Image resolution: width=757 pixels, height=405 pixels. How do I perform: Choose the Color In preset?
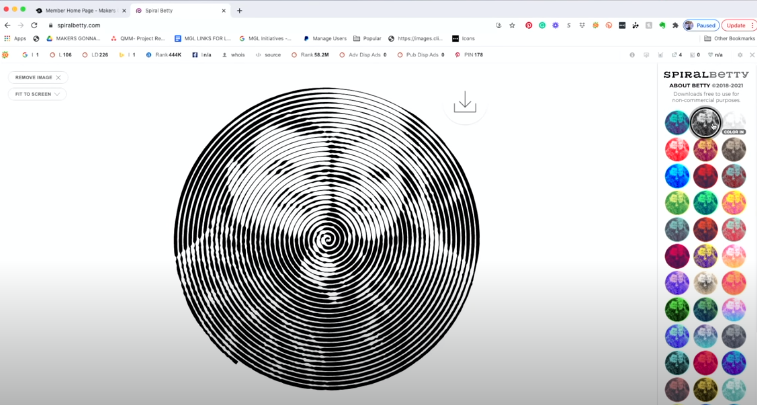[x=734, y=123]
